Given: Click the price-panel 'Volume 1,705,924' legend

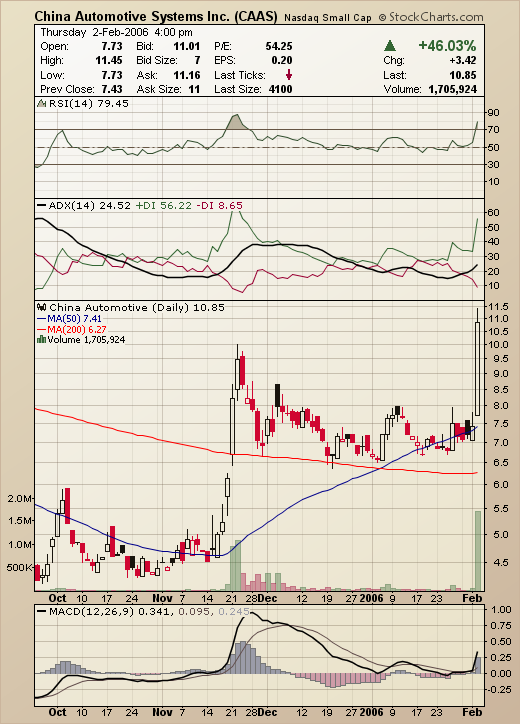Looking at the screenshot, I should pos(86,340).
